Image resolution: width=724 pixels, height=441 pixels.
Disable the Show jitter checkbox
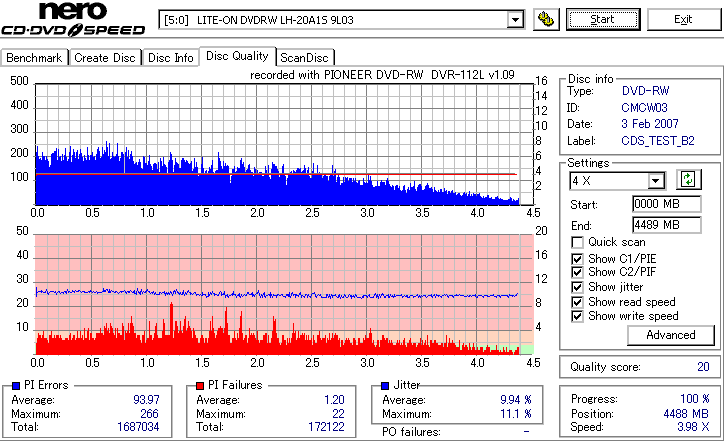(577, 287)
